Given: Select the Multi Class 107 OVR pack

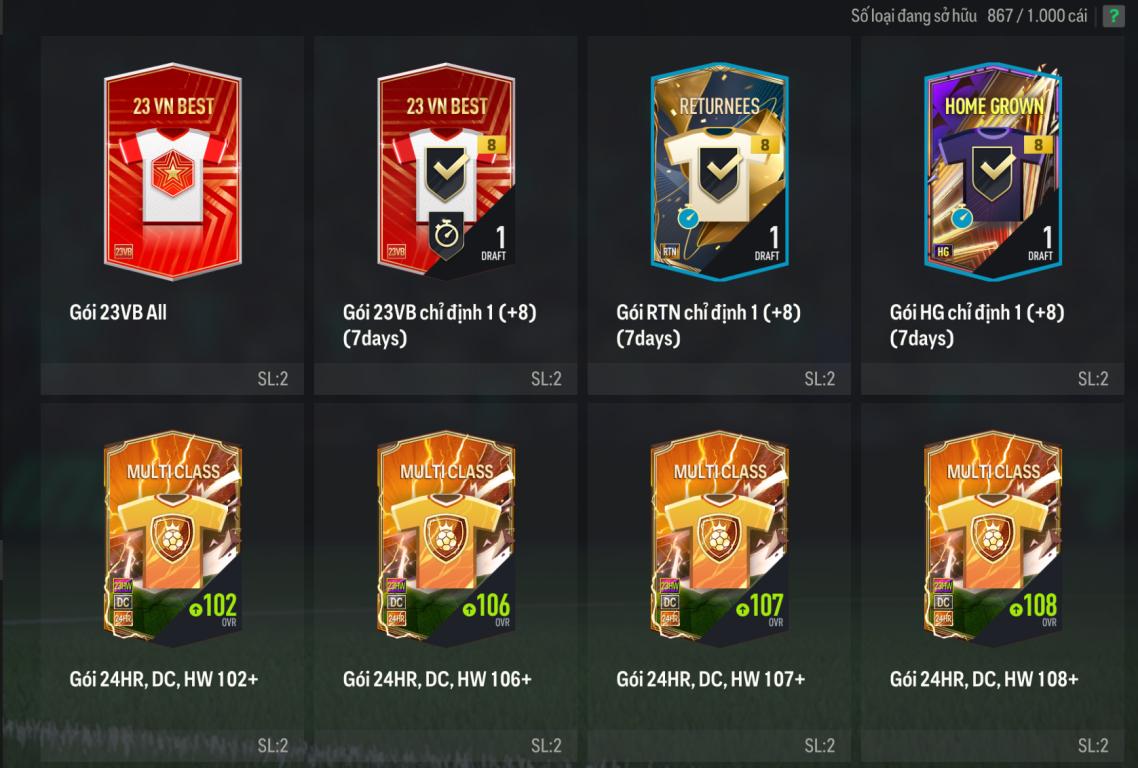Looking at the screenshot, I should pos(719,538).
